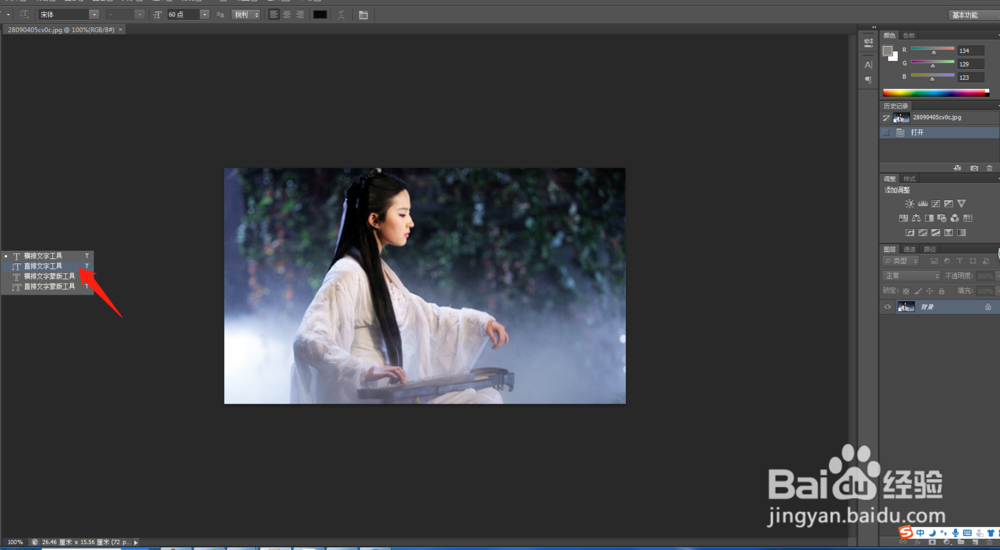Open the black text color swatch
The image size is (1000, 550).
click(320, 14)
